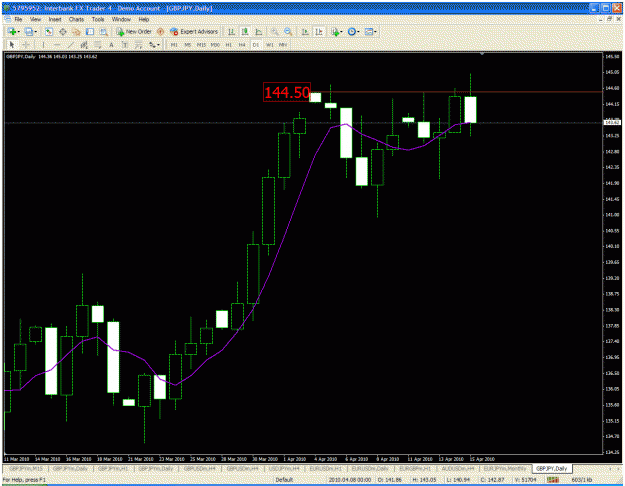
Task: Click the Templates icon
Action: tap(368, 32)
